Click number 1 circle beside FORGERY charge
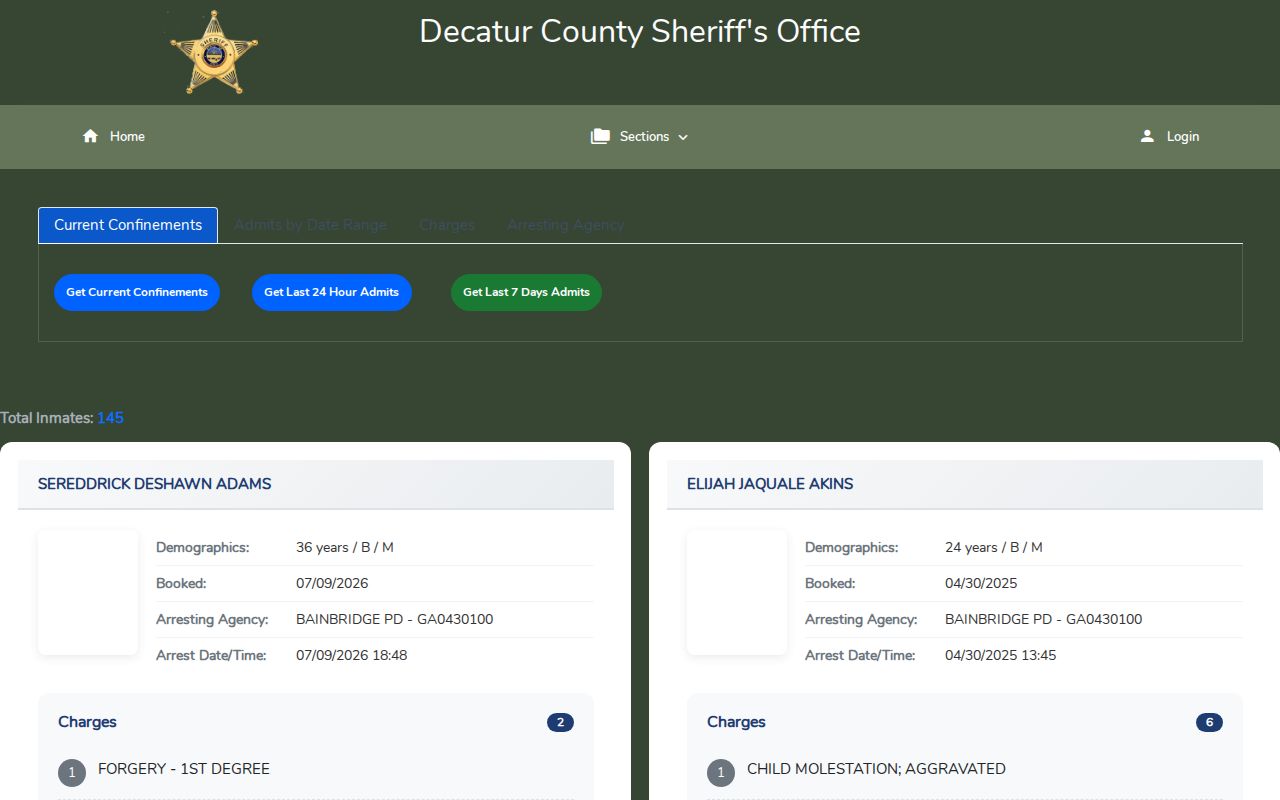1280x800 pixels. point(72,773)
